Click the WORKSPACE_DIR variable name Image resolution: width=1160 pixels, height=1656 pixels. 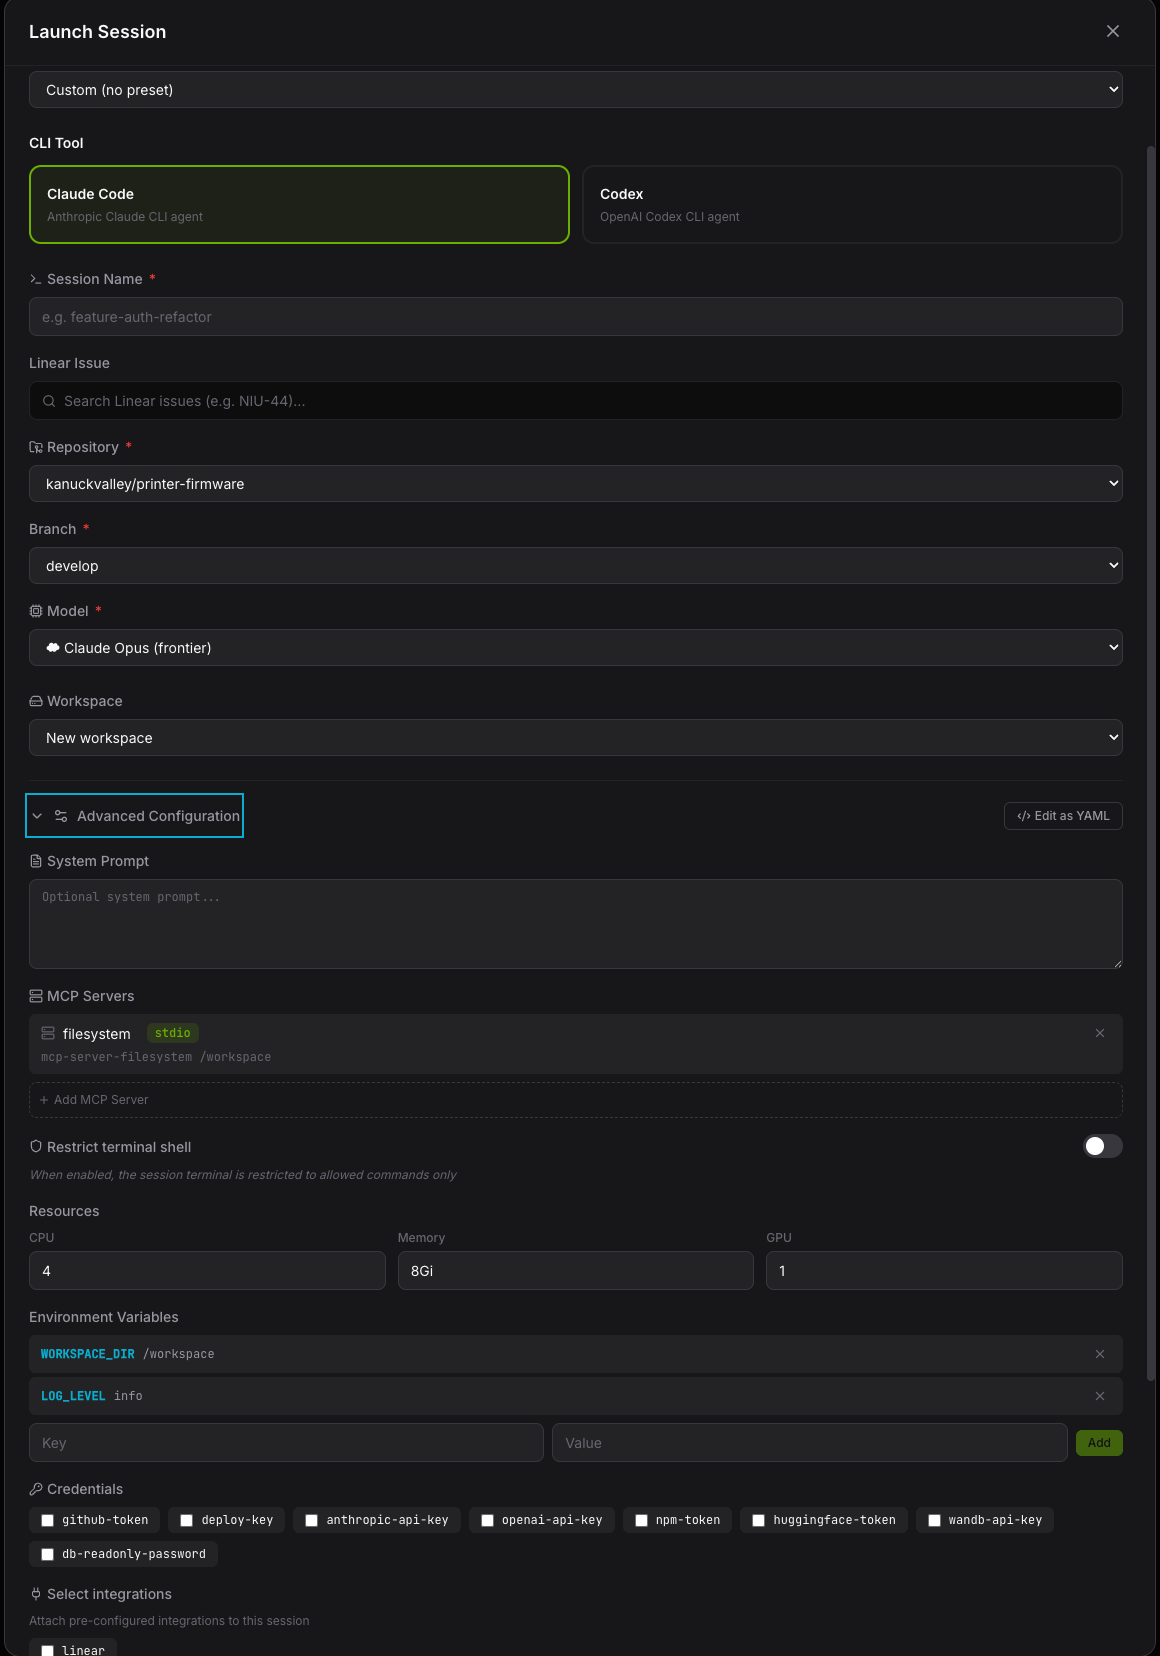point(88,1354)
